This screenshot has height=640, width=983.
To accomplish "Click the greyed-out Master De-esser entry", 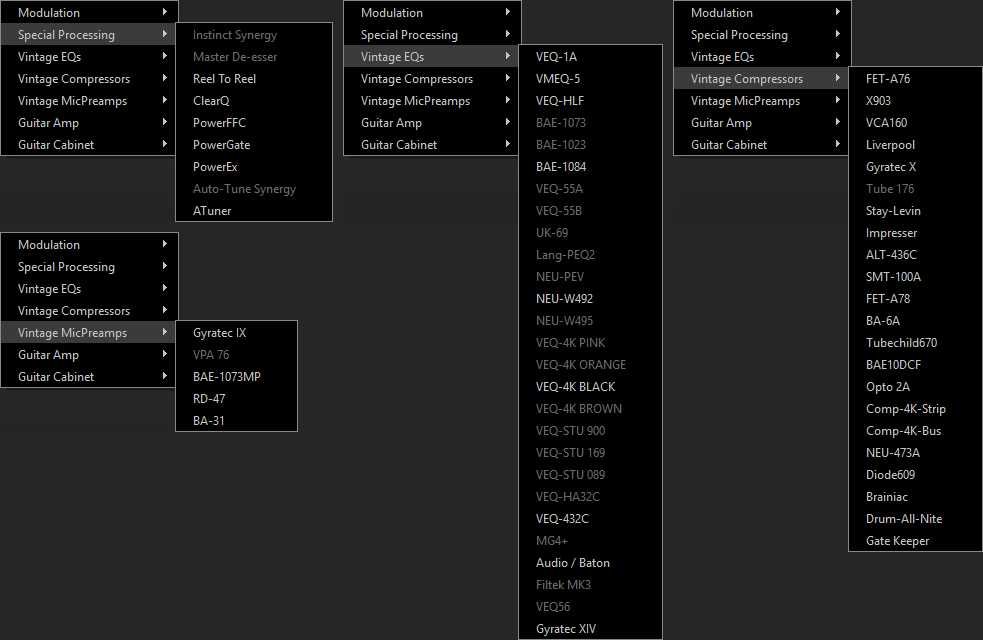I will pyautogui.click(x=254, y=57).
